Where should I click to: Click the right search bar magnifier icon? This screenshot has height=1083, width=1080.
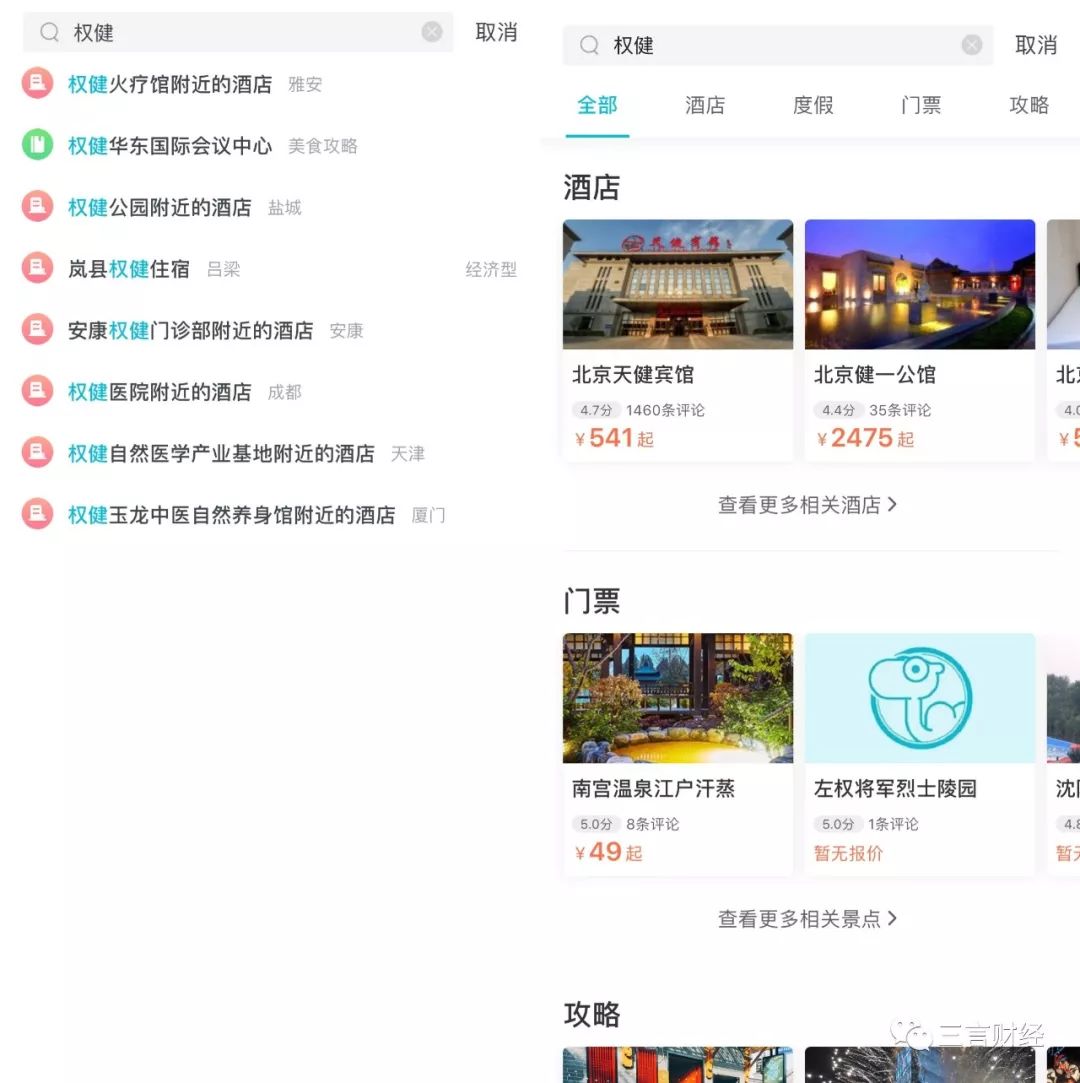pos(589,45)
